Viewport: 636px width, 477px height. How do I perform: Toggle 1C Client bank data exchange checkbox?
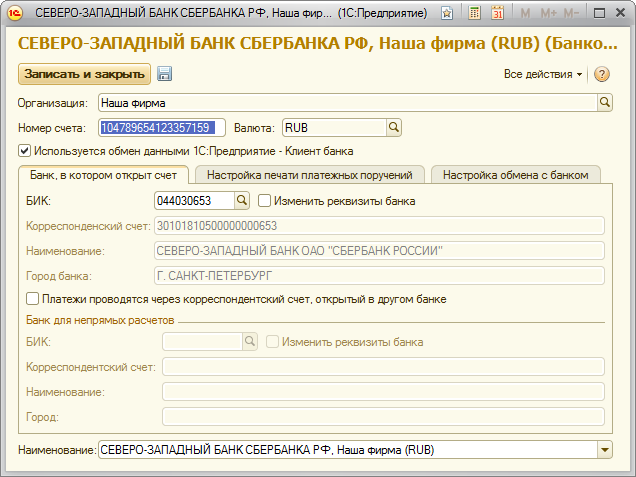24,151
